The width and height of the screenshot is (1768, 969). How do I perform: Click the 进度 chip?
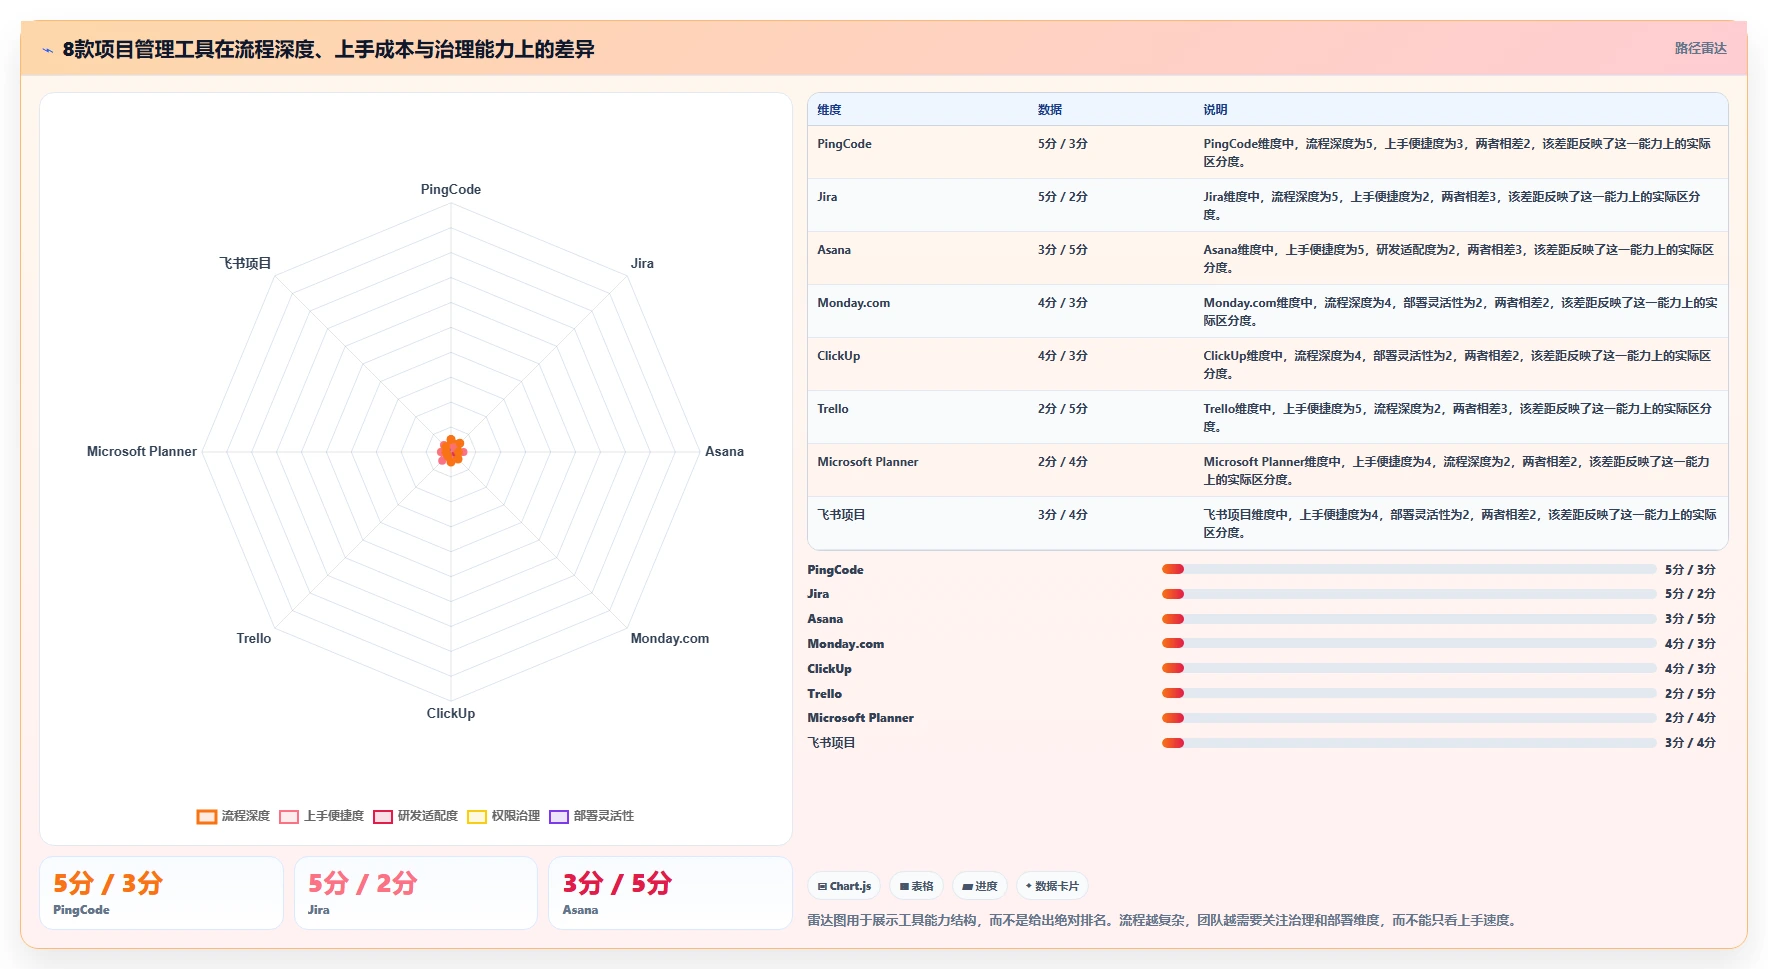980,886
